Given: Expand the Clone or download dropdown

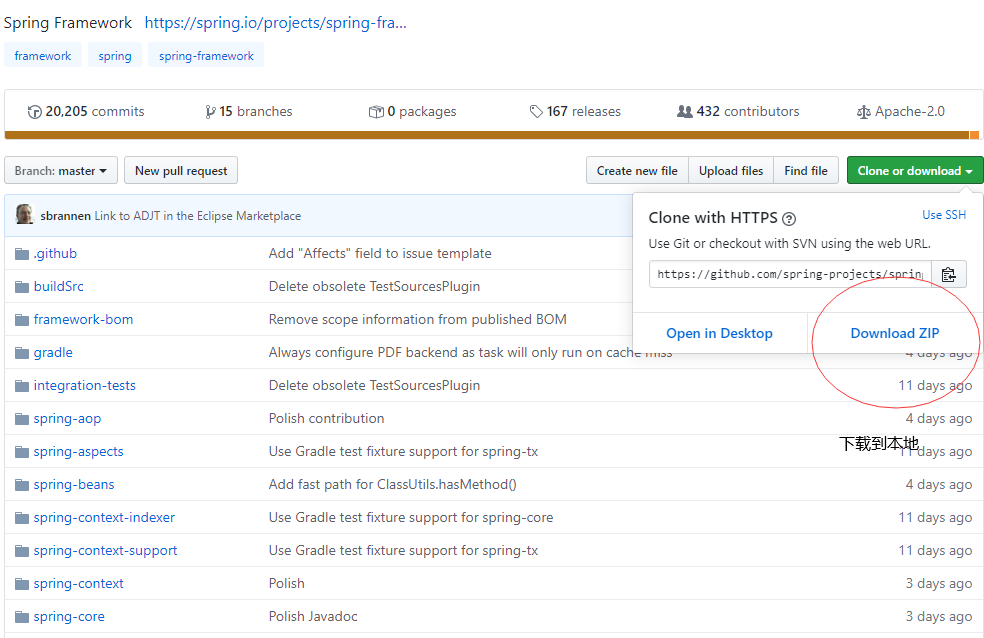Looking at the screenshot, I should (x=915, y=171).
